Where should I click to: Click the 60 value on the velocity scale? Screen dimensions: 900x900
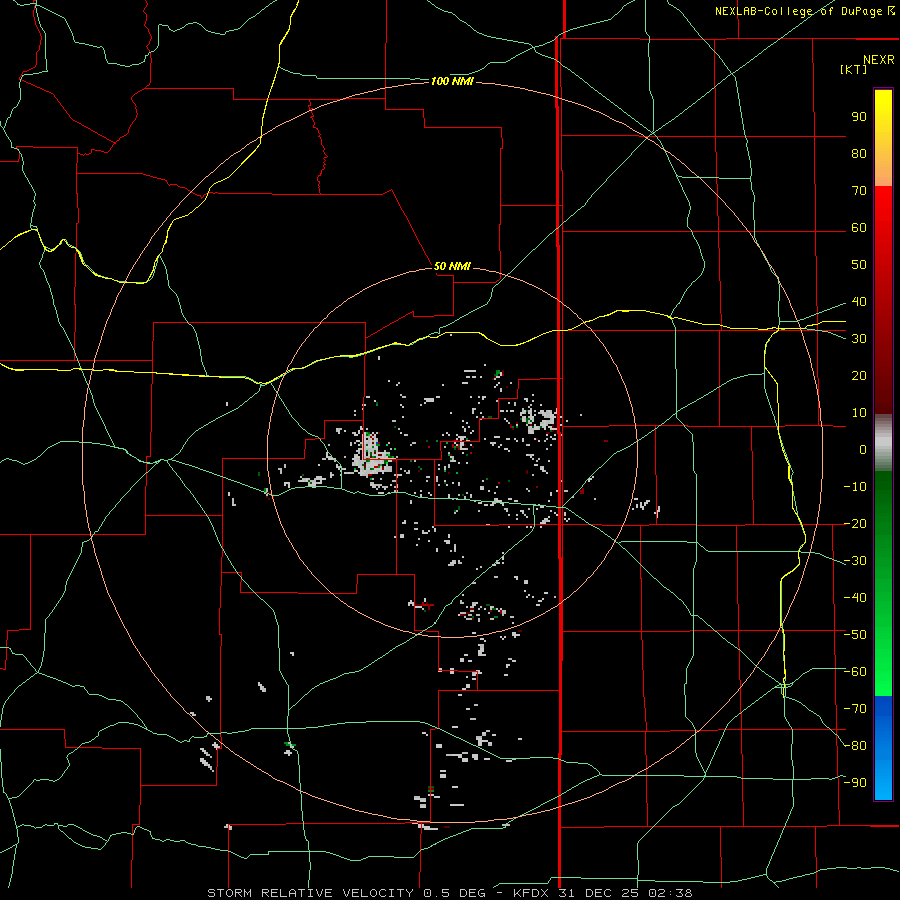click(859, 228)
